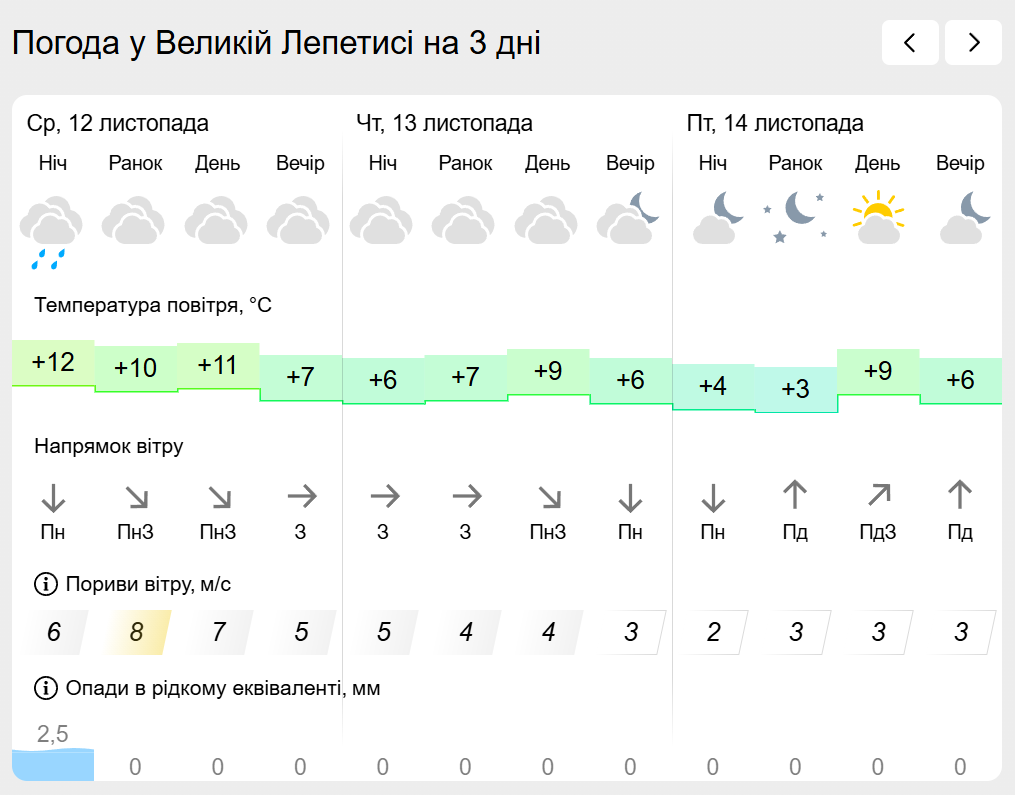Click Thursday daytime's overcast cloud icon

(x=547, y=221)
